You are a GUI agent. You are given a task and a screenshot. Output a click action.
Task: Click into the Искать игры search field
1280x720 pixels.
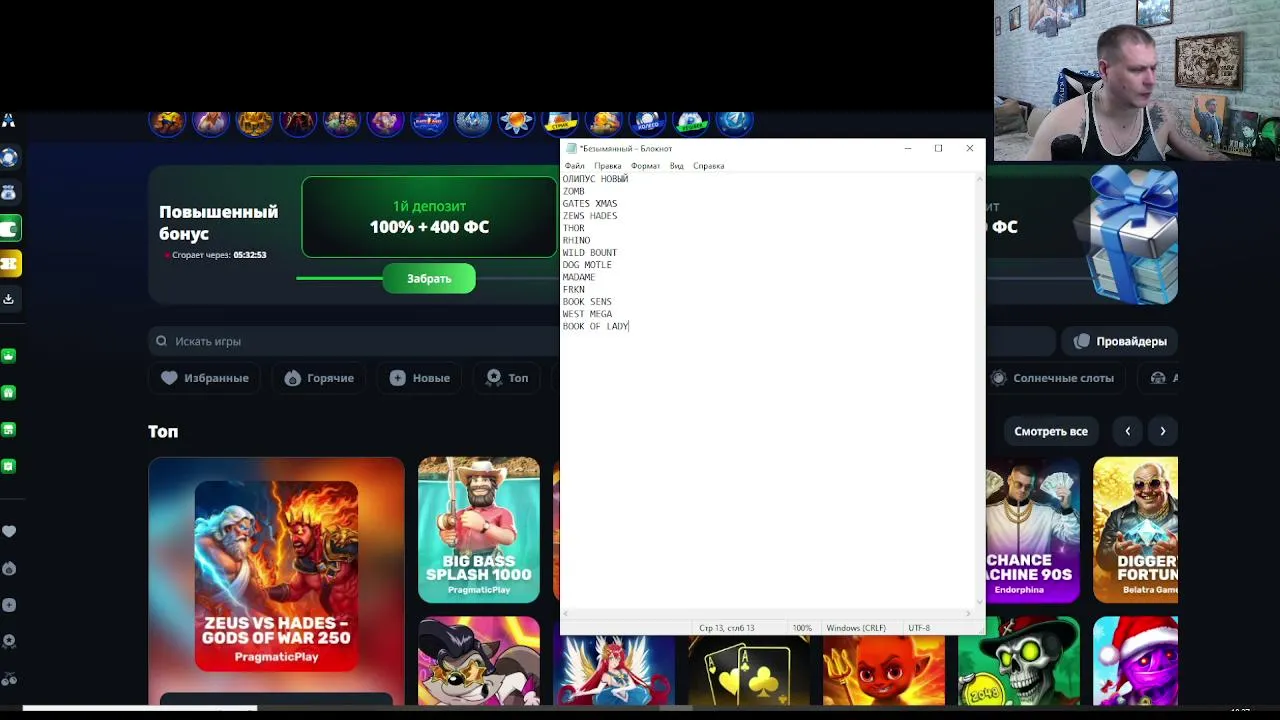[x=354, y=341]
